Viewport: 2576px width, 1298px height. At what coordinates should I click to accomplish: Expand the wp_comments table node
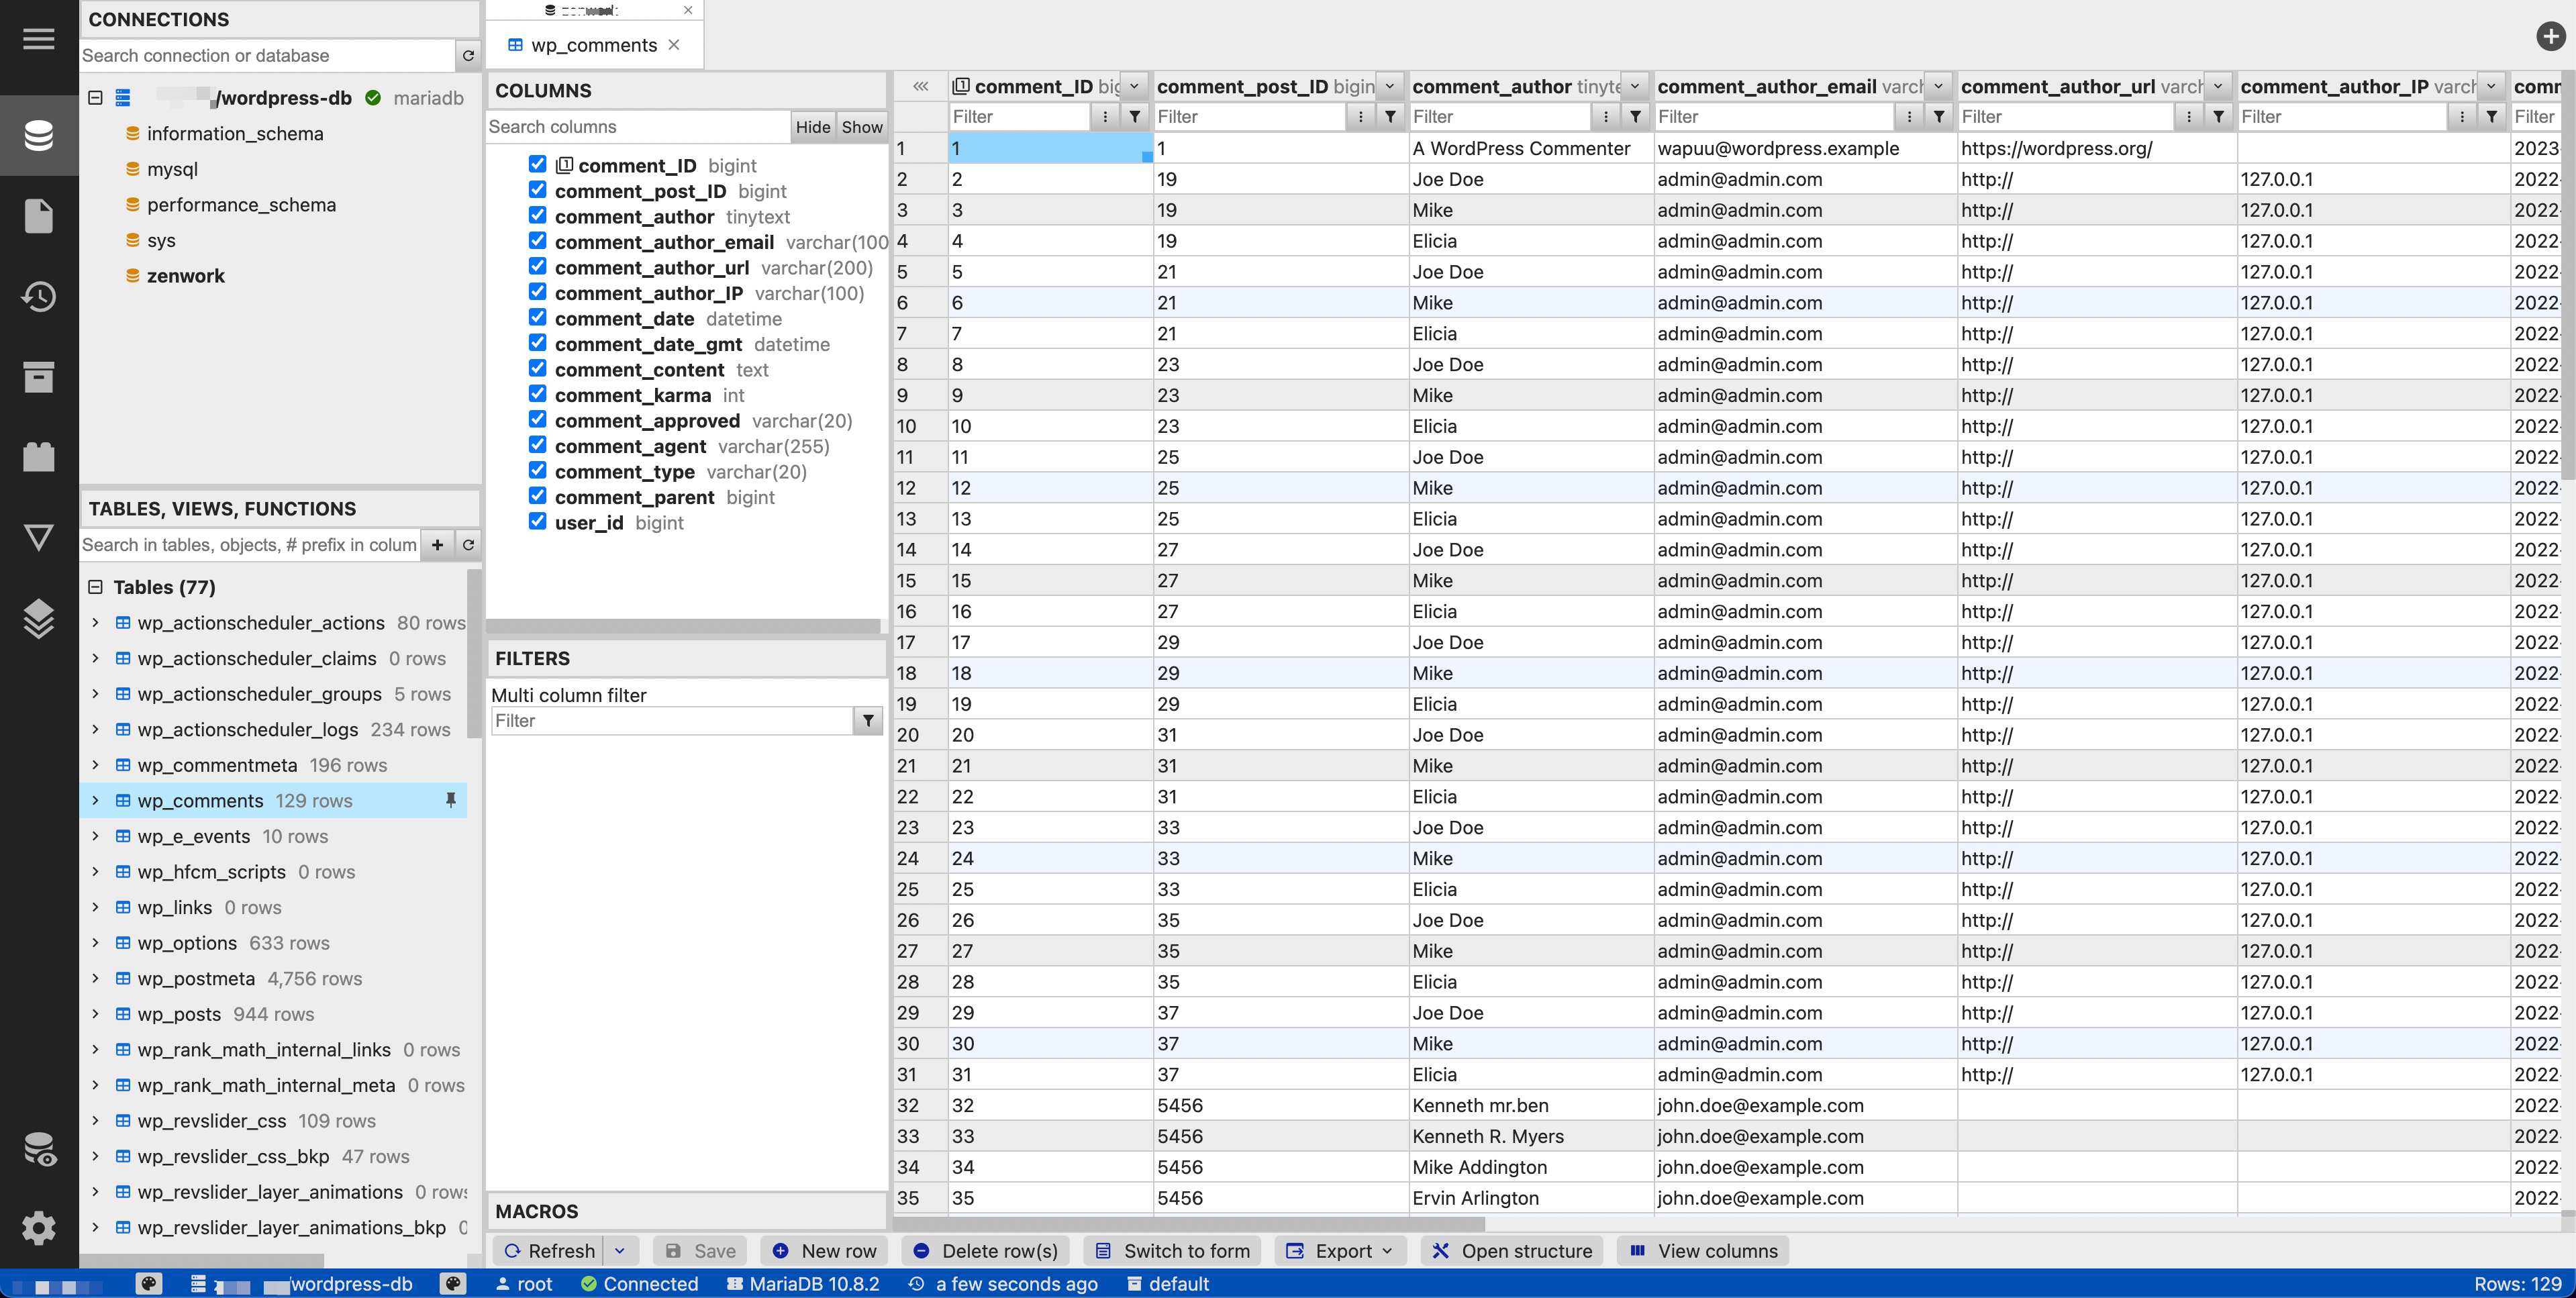95,800
